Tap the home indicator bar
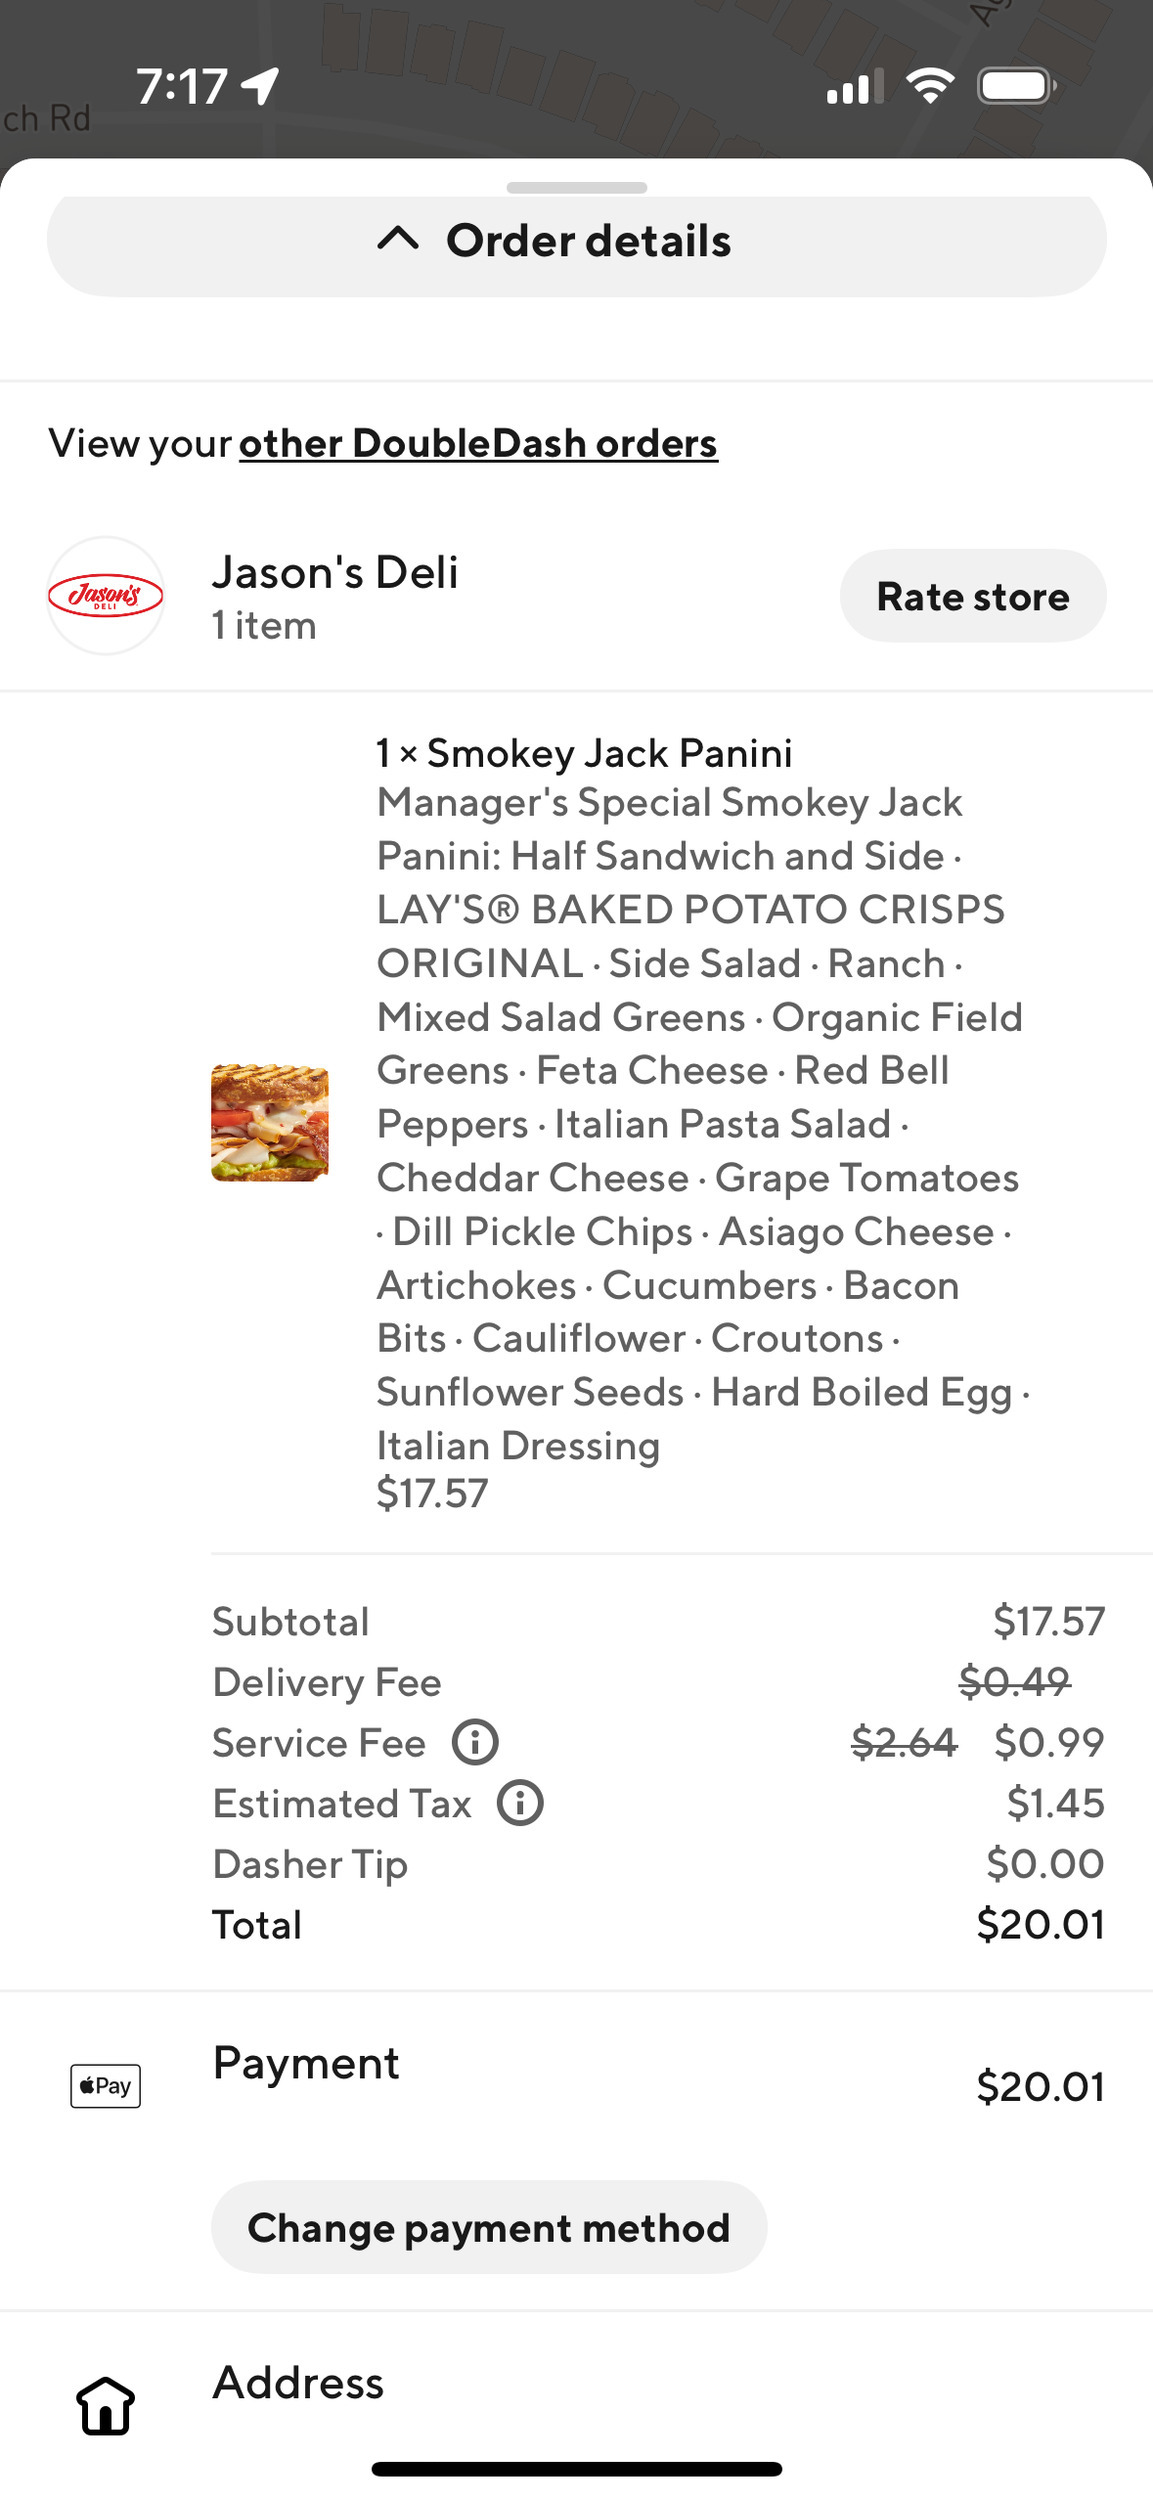1153x2500 pixels. (x=577, y=2469)
